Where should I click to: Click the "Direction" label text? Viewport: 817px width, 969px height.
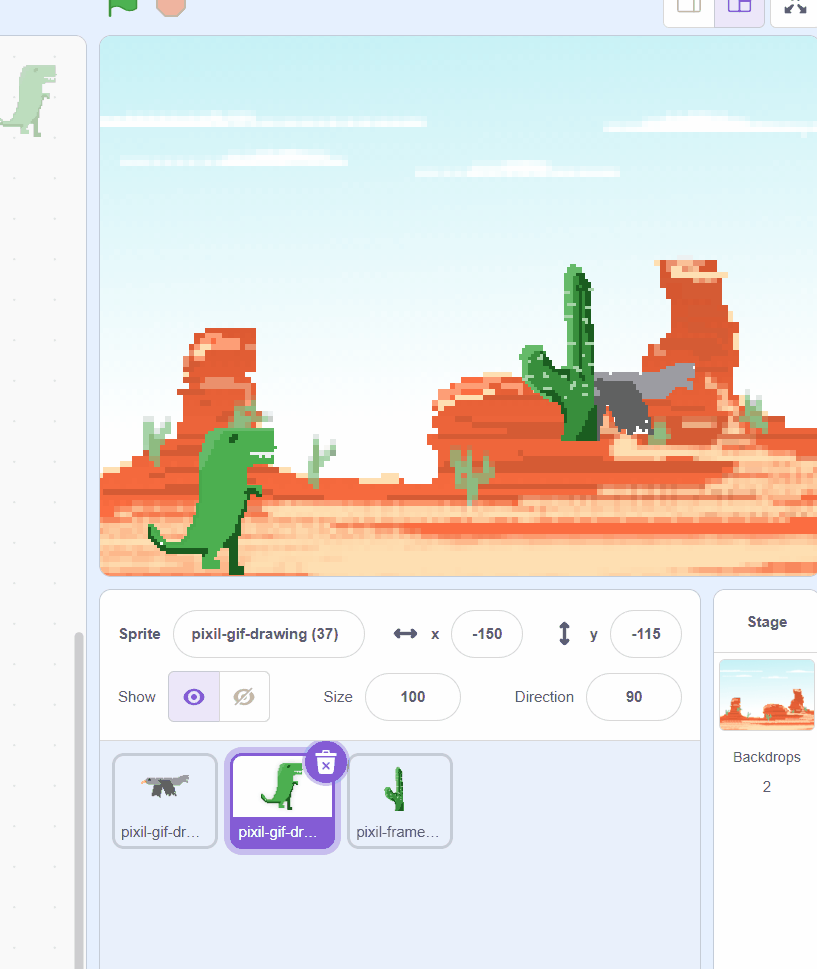(544, 697)
